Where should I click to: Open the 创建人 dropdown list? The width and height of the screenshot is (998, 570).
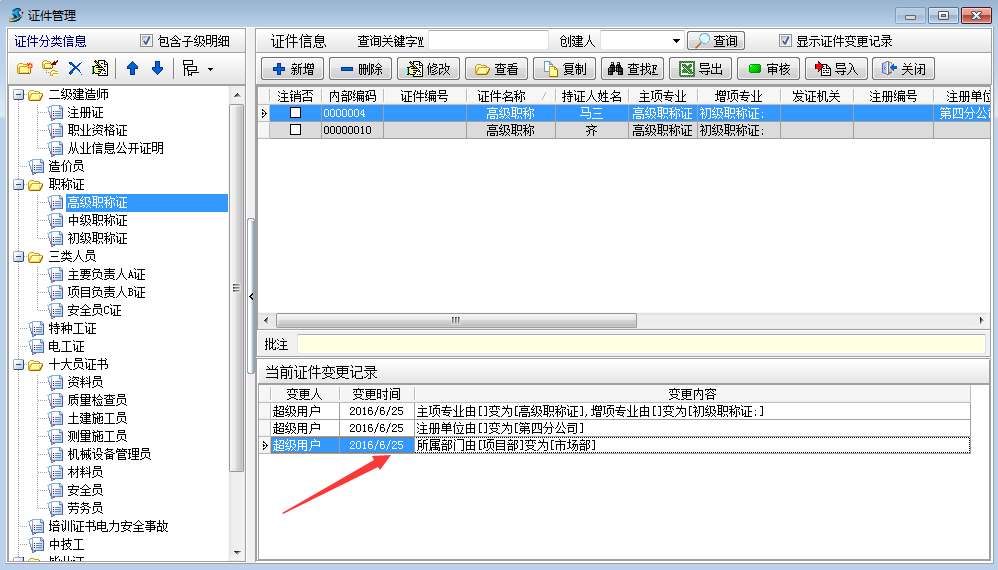pyautogui.click(x=676, y=41)
